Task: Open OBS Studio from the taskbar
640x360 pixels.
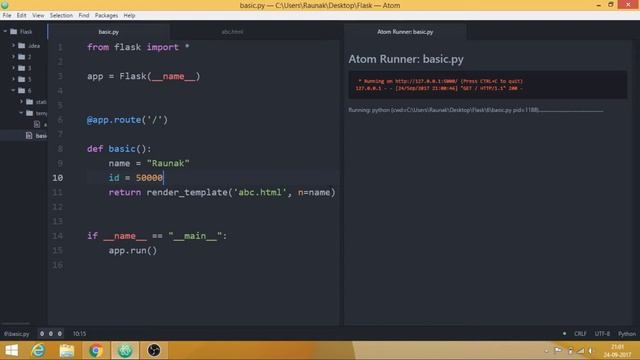Action: point(154,350)
